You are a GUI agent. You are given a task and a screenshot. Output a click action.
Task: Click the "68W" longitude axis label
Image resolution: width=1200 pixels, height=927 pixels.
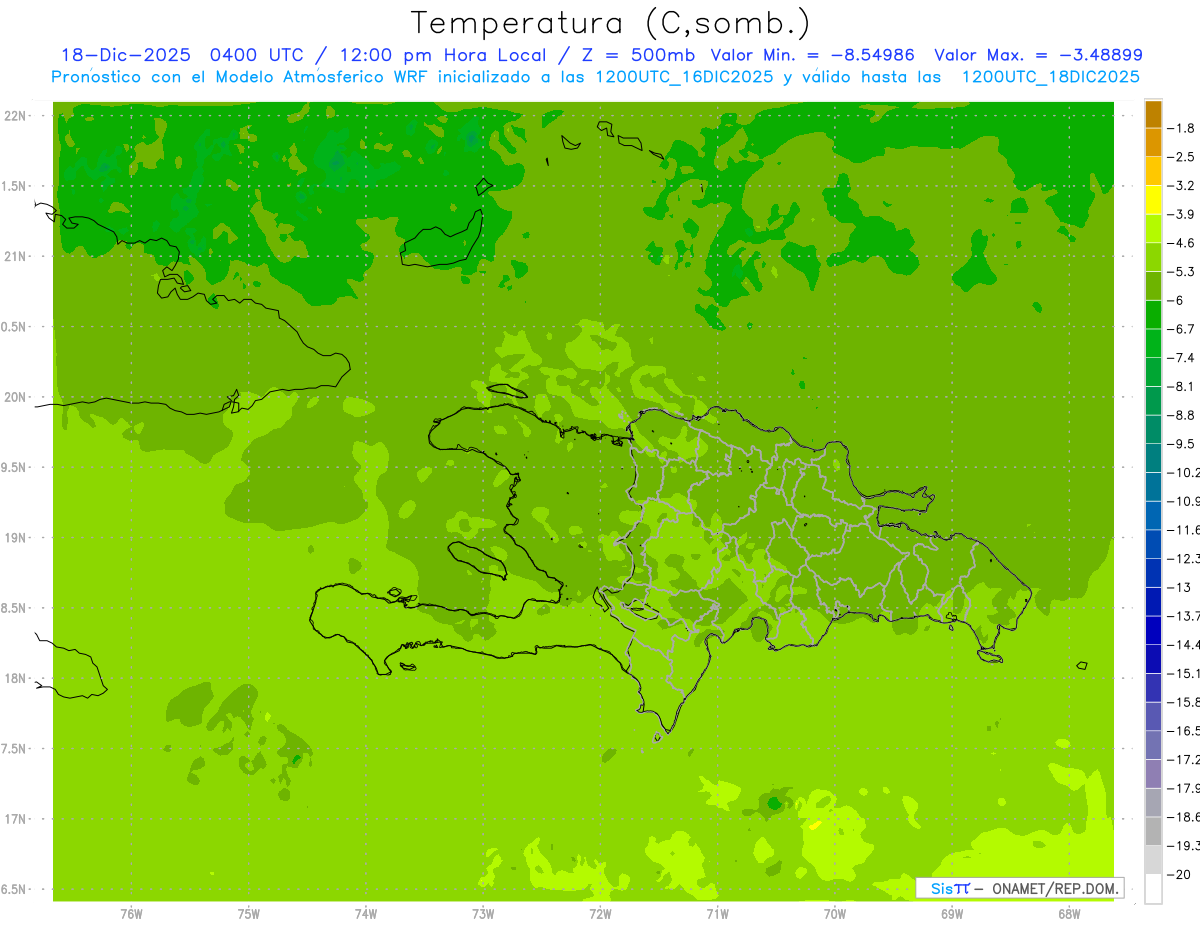coord(1069,914)
